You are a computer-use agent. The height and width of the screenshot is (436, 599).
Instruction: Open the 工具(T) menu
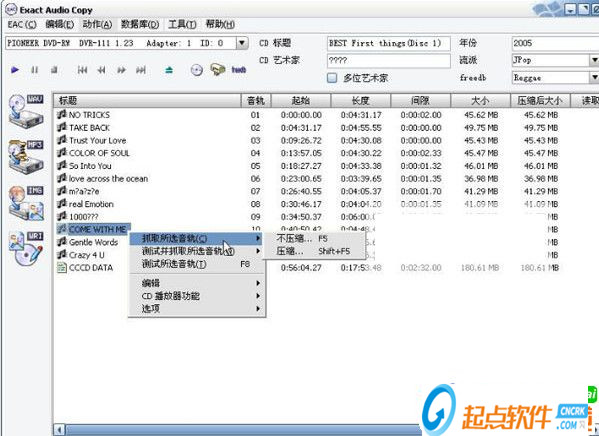pyautogui.click(x=182, y=25)
